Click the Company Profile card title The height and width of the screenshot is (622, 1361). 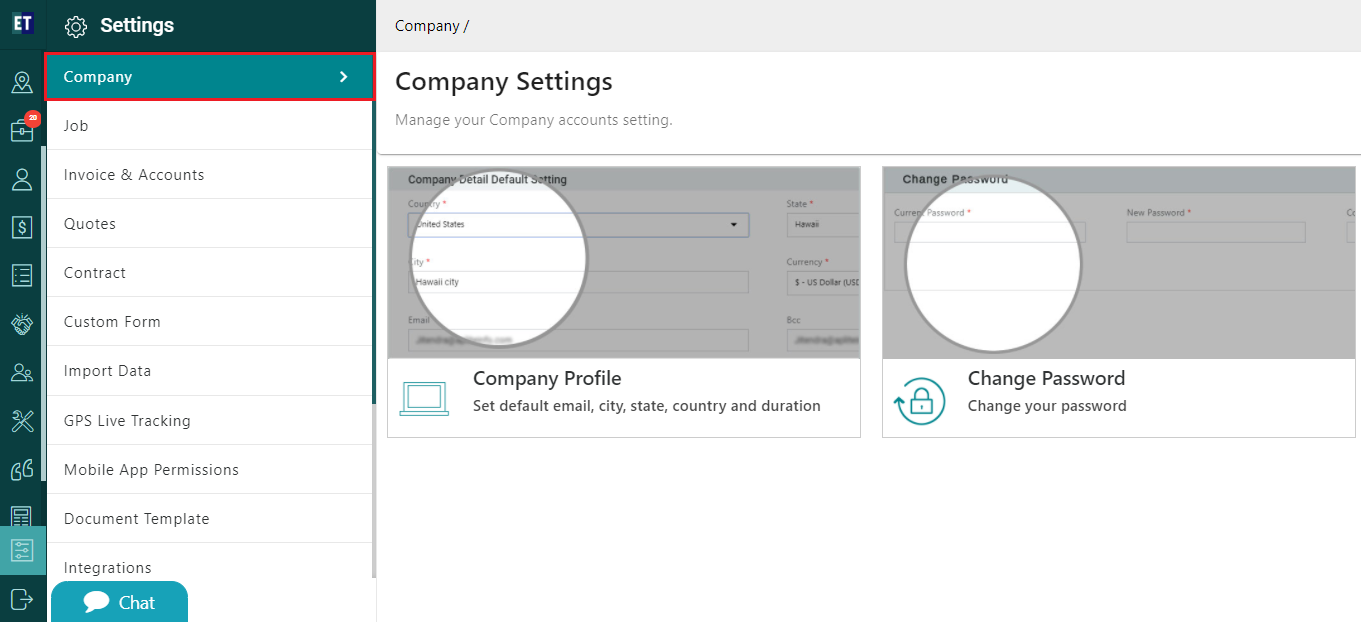point(547,379)
